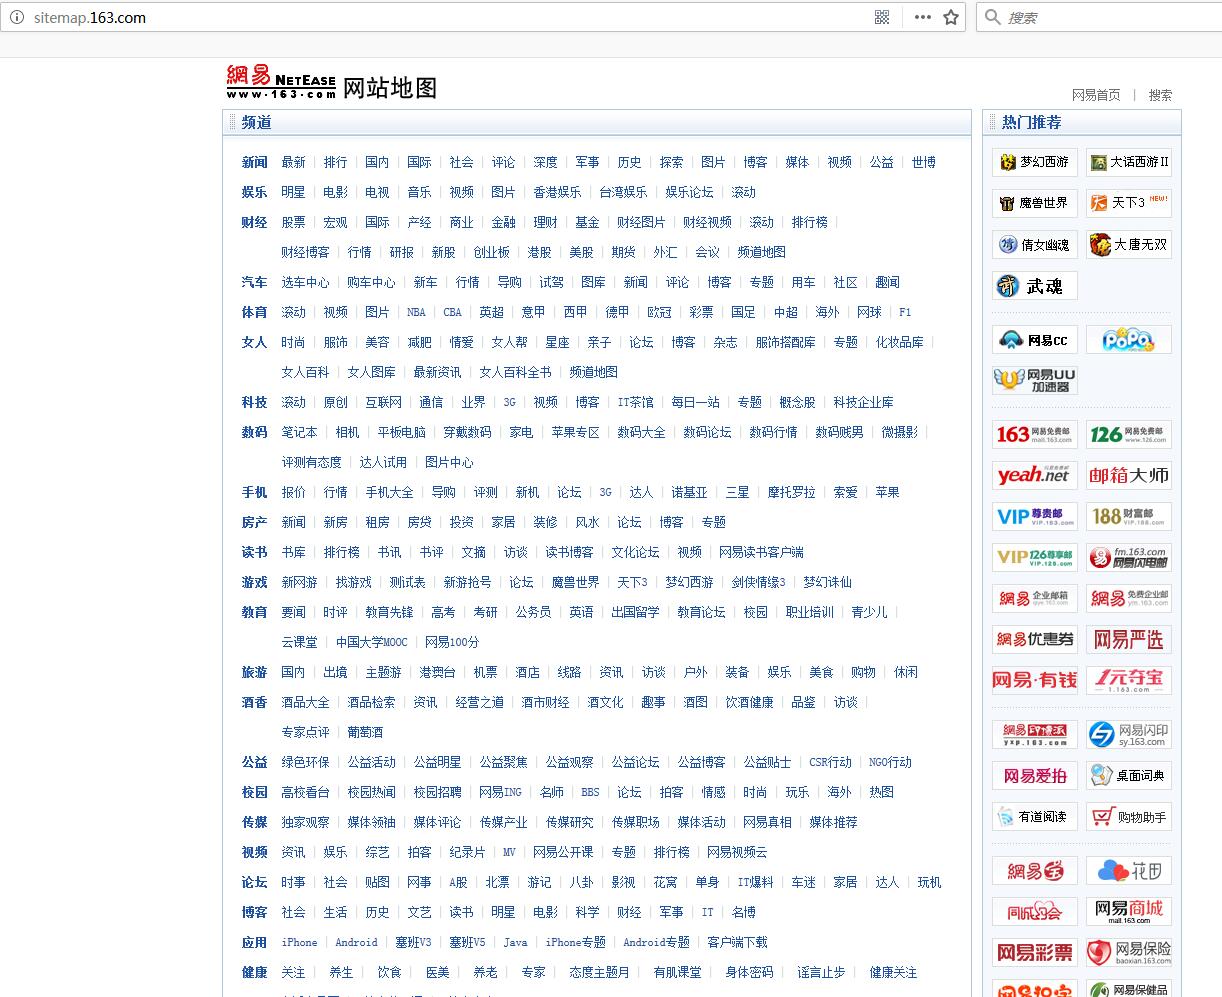The height and width of the screenshot is (997, 1222).
Task: Open the 武魂 game icon link
Action: 1035,286
